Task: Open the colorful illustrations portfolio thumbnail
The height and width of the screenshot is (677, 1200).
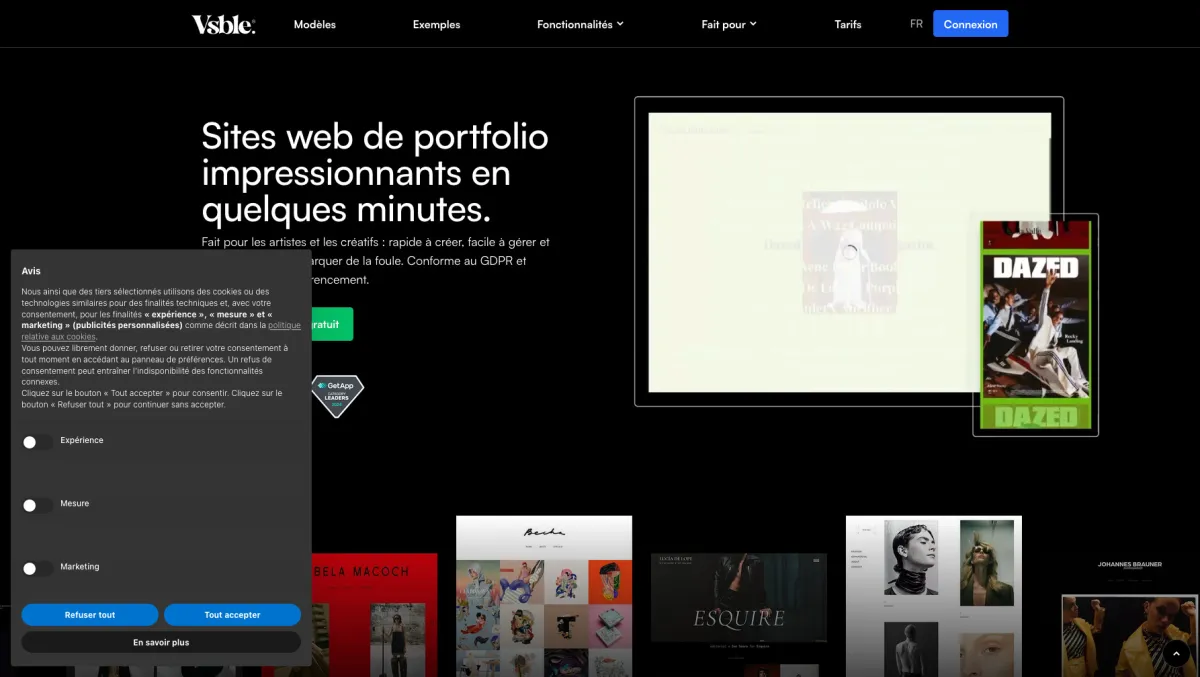Action: click(544, 596)
